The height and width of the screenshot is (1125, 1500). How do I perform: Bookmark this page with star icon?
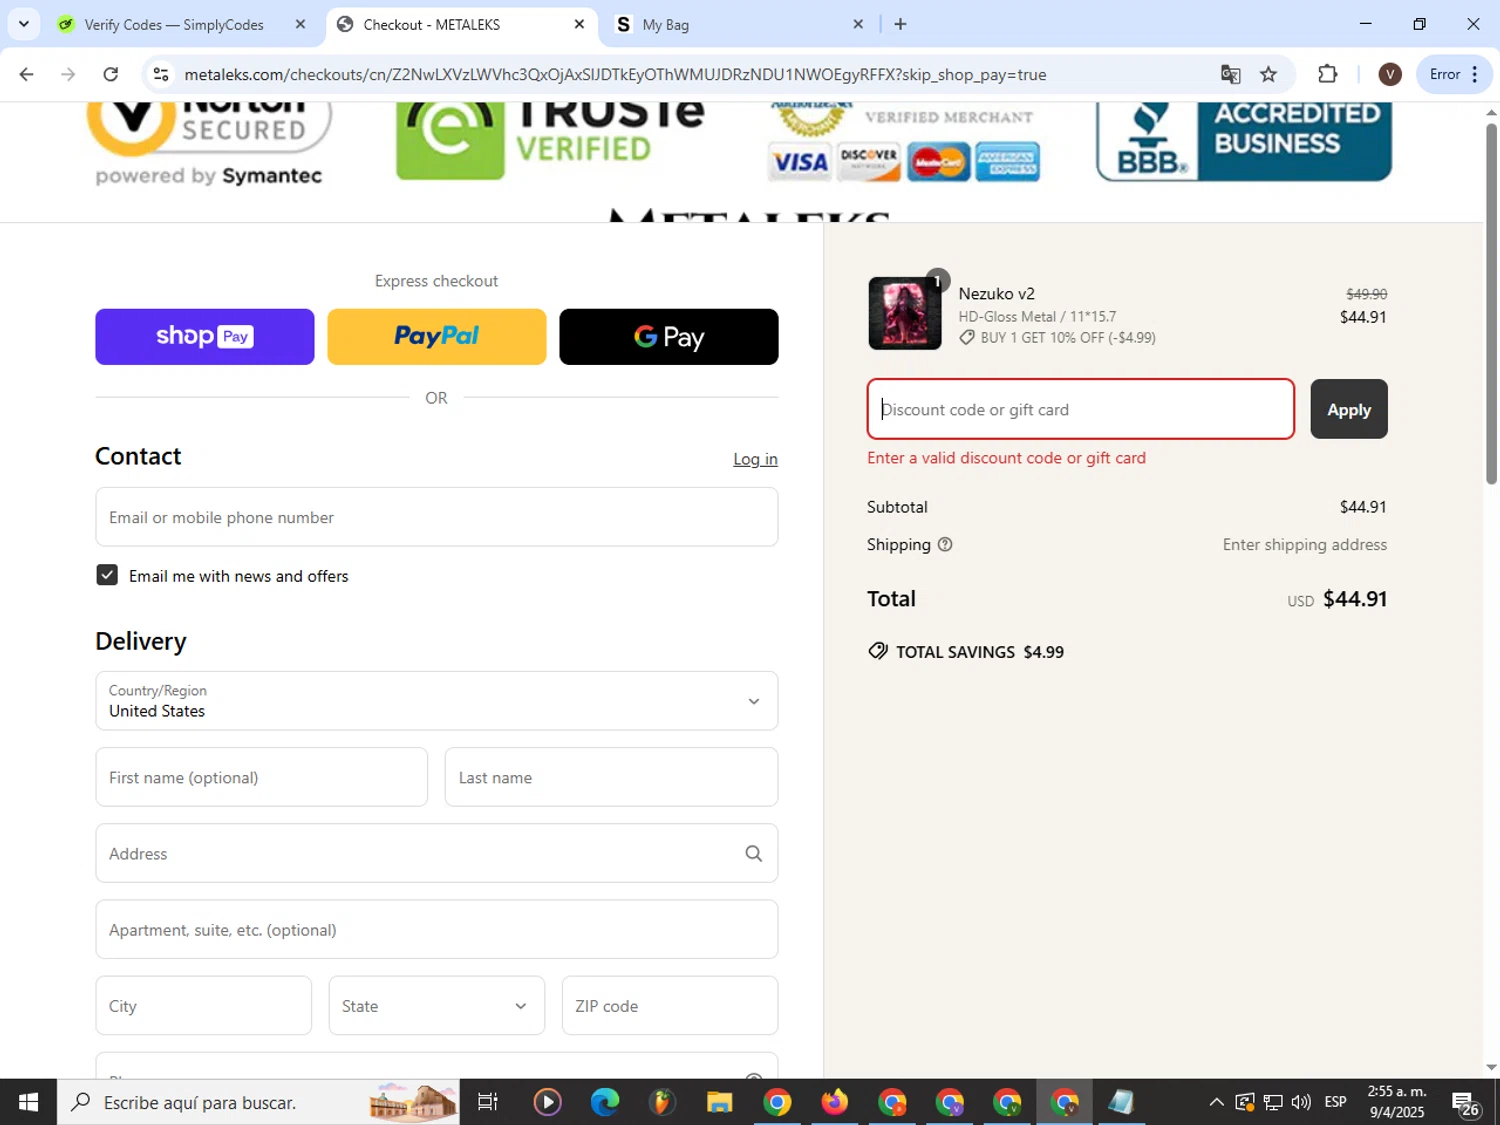click(x=1268, y=74)
